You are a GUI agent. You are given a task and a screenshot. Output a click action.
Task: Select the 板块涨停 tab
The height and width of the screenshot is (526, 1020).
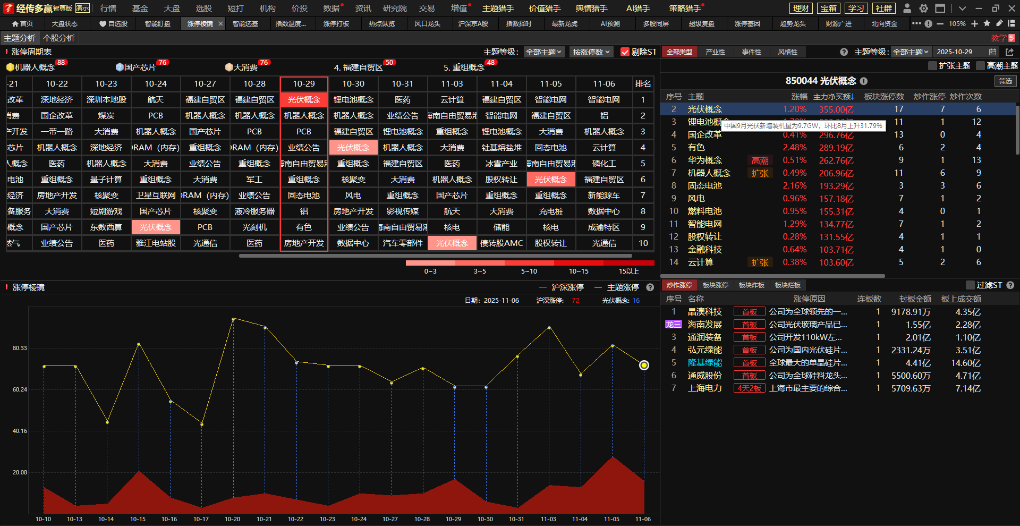(715, 286)
